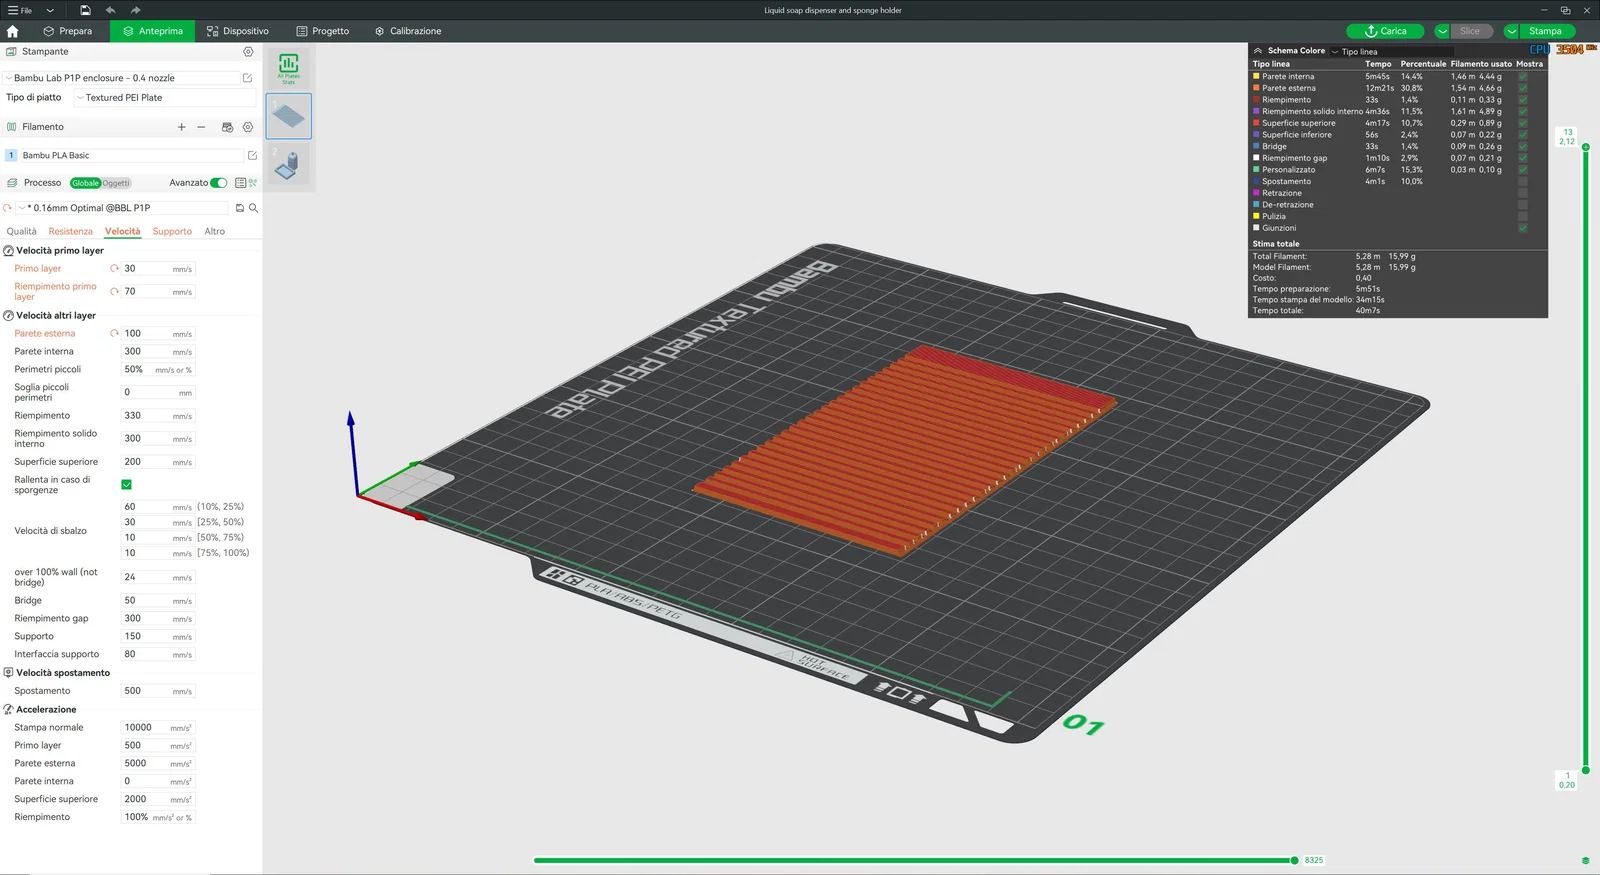The image size is (1600, 875).
Task: Click the Spostamento travel speed field
Action: coord(157,691)
